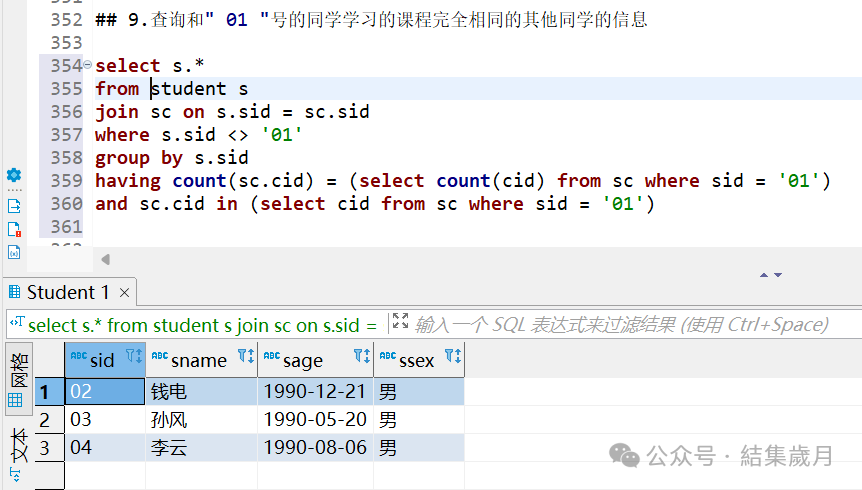The width and height of the screenshot is (862, 490).
Task: Click the expand filter panel icon
Action: 400,321
